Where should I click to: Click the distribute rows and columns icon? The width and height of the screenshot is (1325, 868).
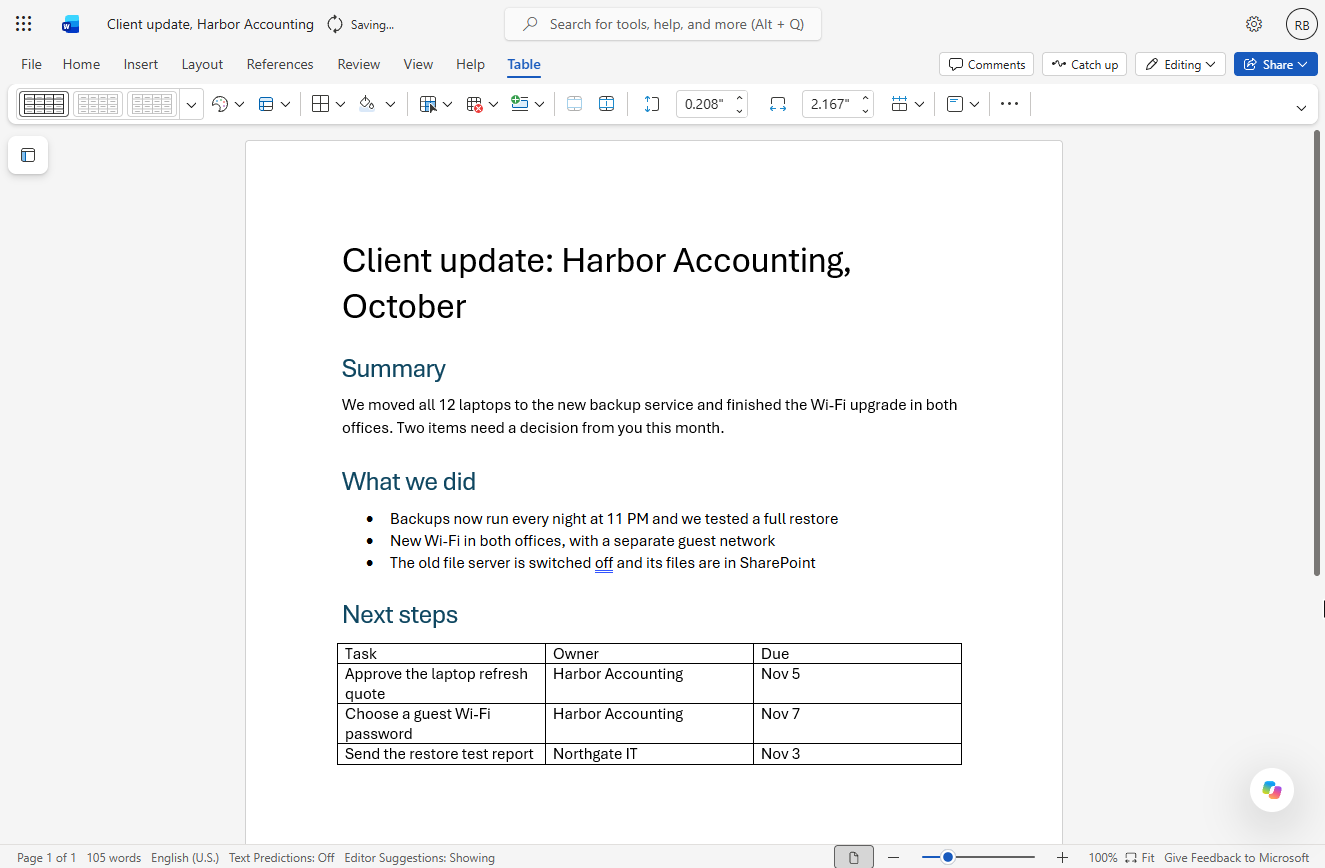899,104
